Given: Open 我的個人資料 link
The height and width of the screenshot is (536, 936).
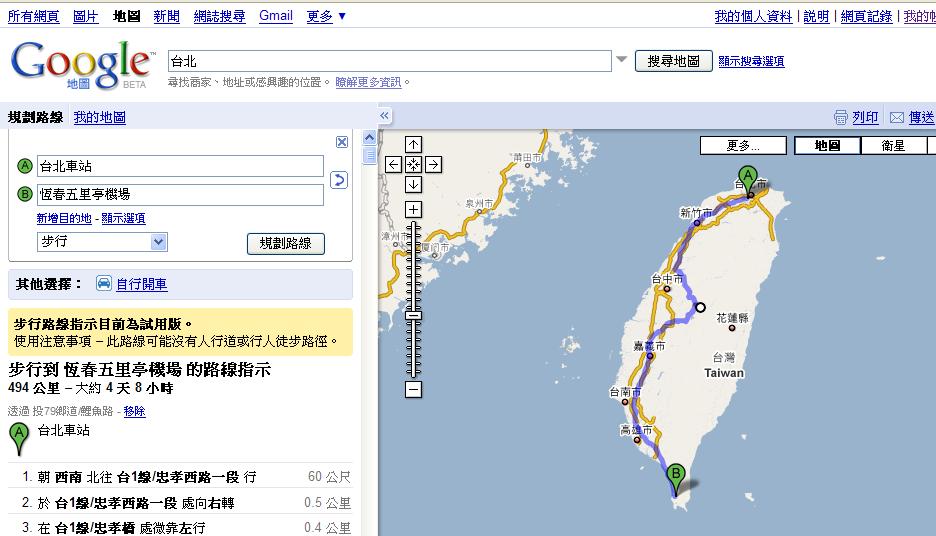Looking at the screenshot, I should [x=753, y=16].
